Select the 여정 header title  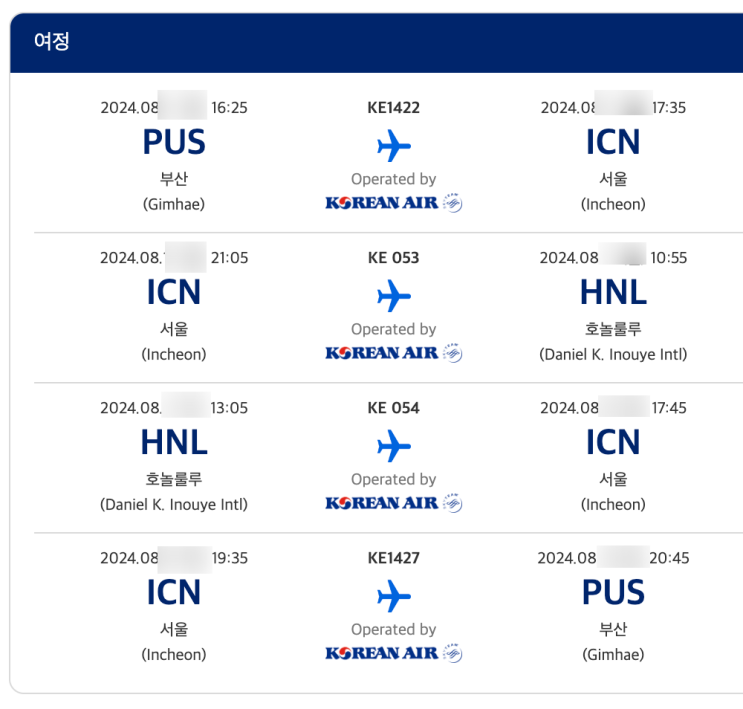pos(52,42)
